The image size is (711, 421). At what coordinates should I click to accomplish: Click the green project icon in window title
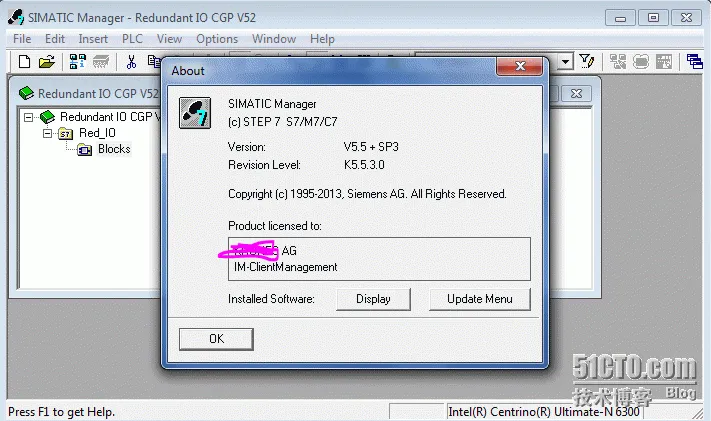26,93
